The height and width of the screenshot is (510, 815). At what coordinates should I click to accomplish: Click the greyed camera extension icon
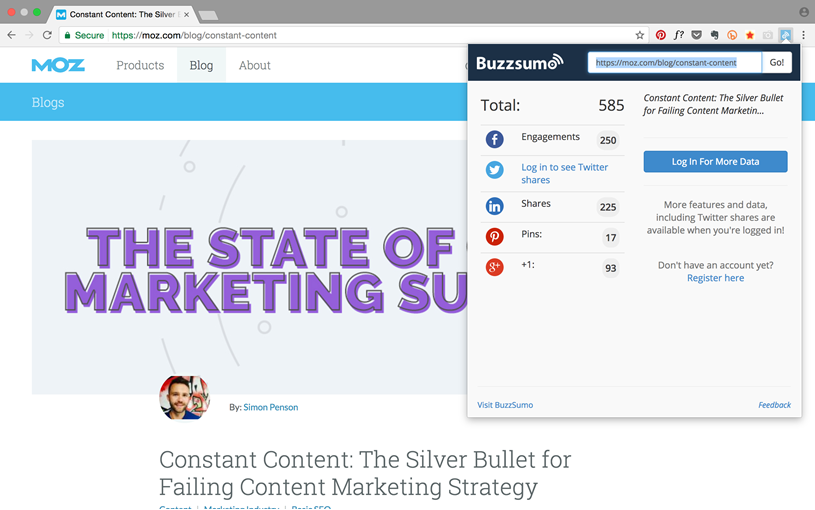coord(768,35)
